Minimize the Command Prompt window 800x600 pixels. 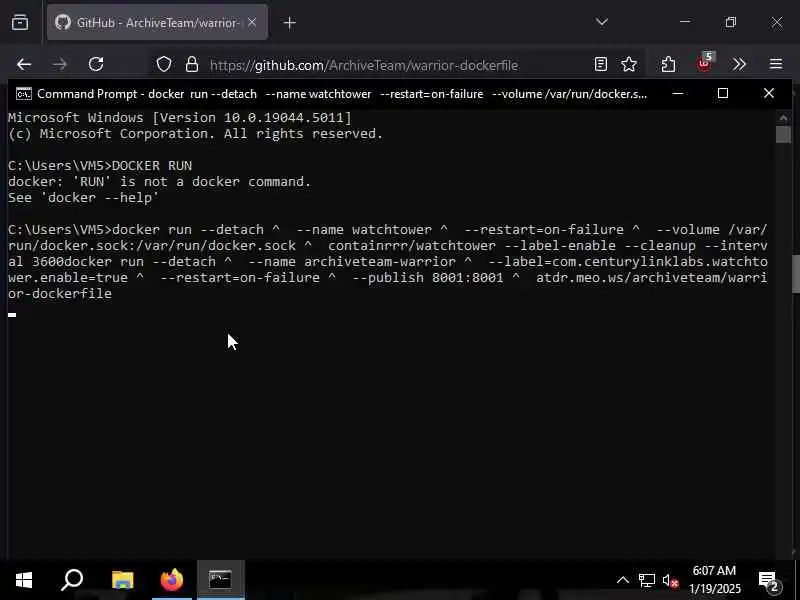pos(678,93)
